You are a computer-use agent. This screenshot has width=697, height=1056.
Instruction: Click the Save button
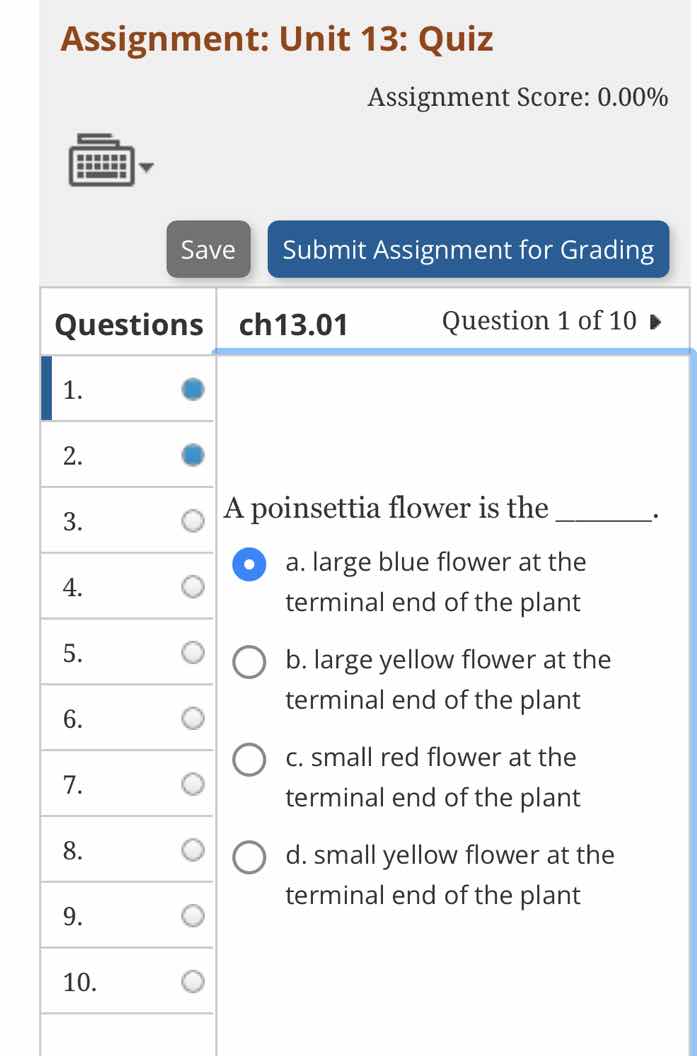point(207,250)
